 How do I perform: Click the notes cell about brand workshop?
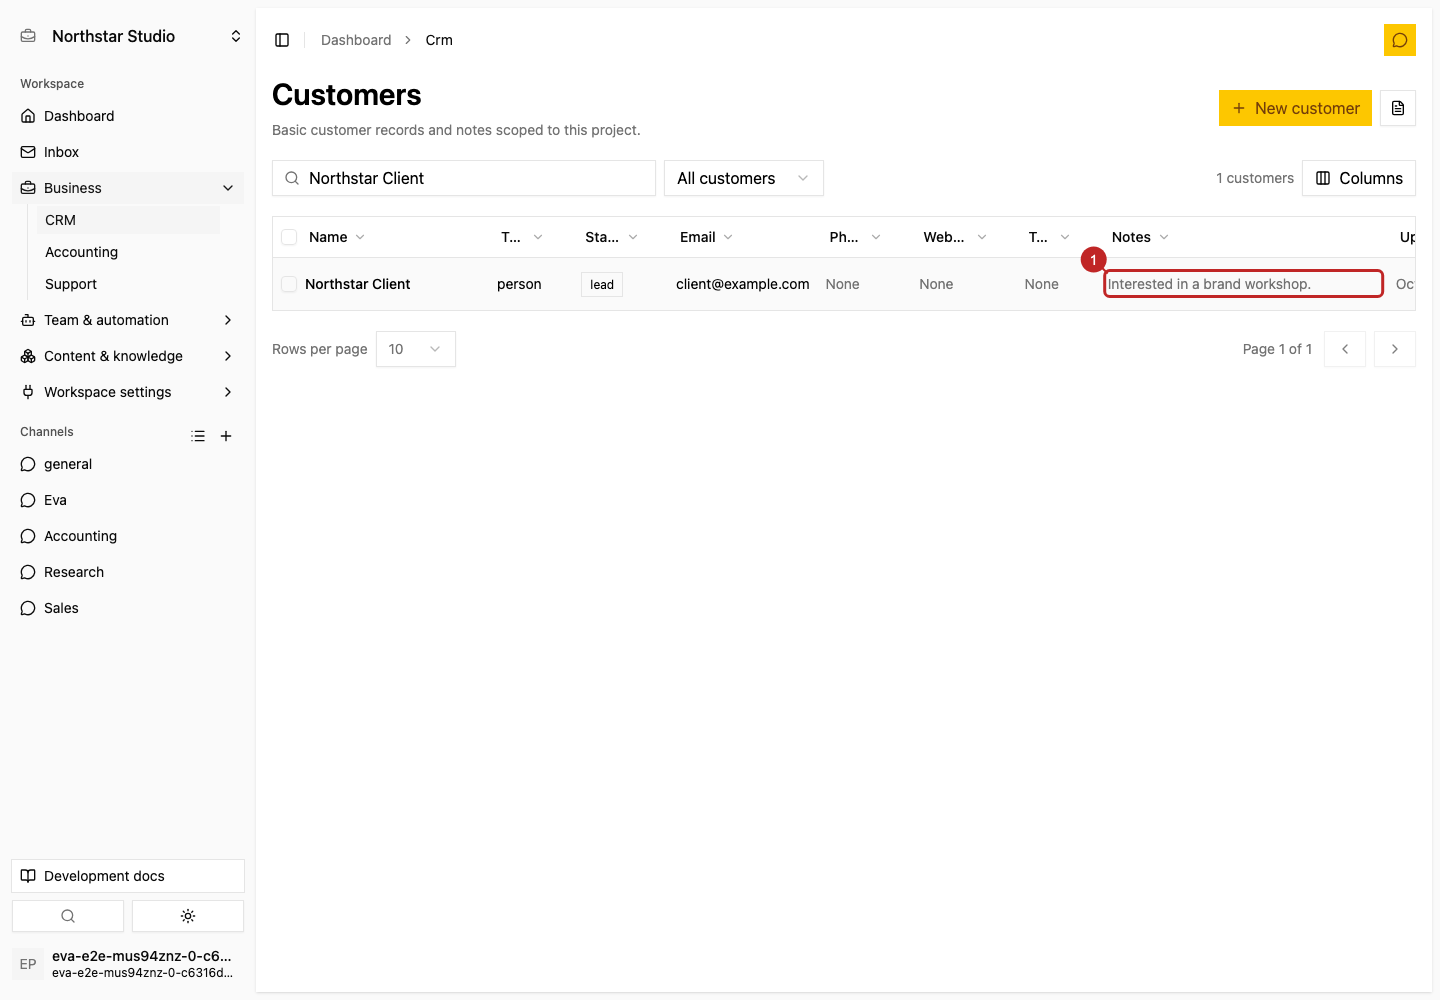pos(1243,284)
